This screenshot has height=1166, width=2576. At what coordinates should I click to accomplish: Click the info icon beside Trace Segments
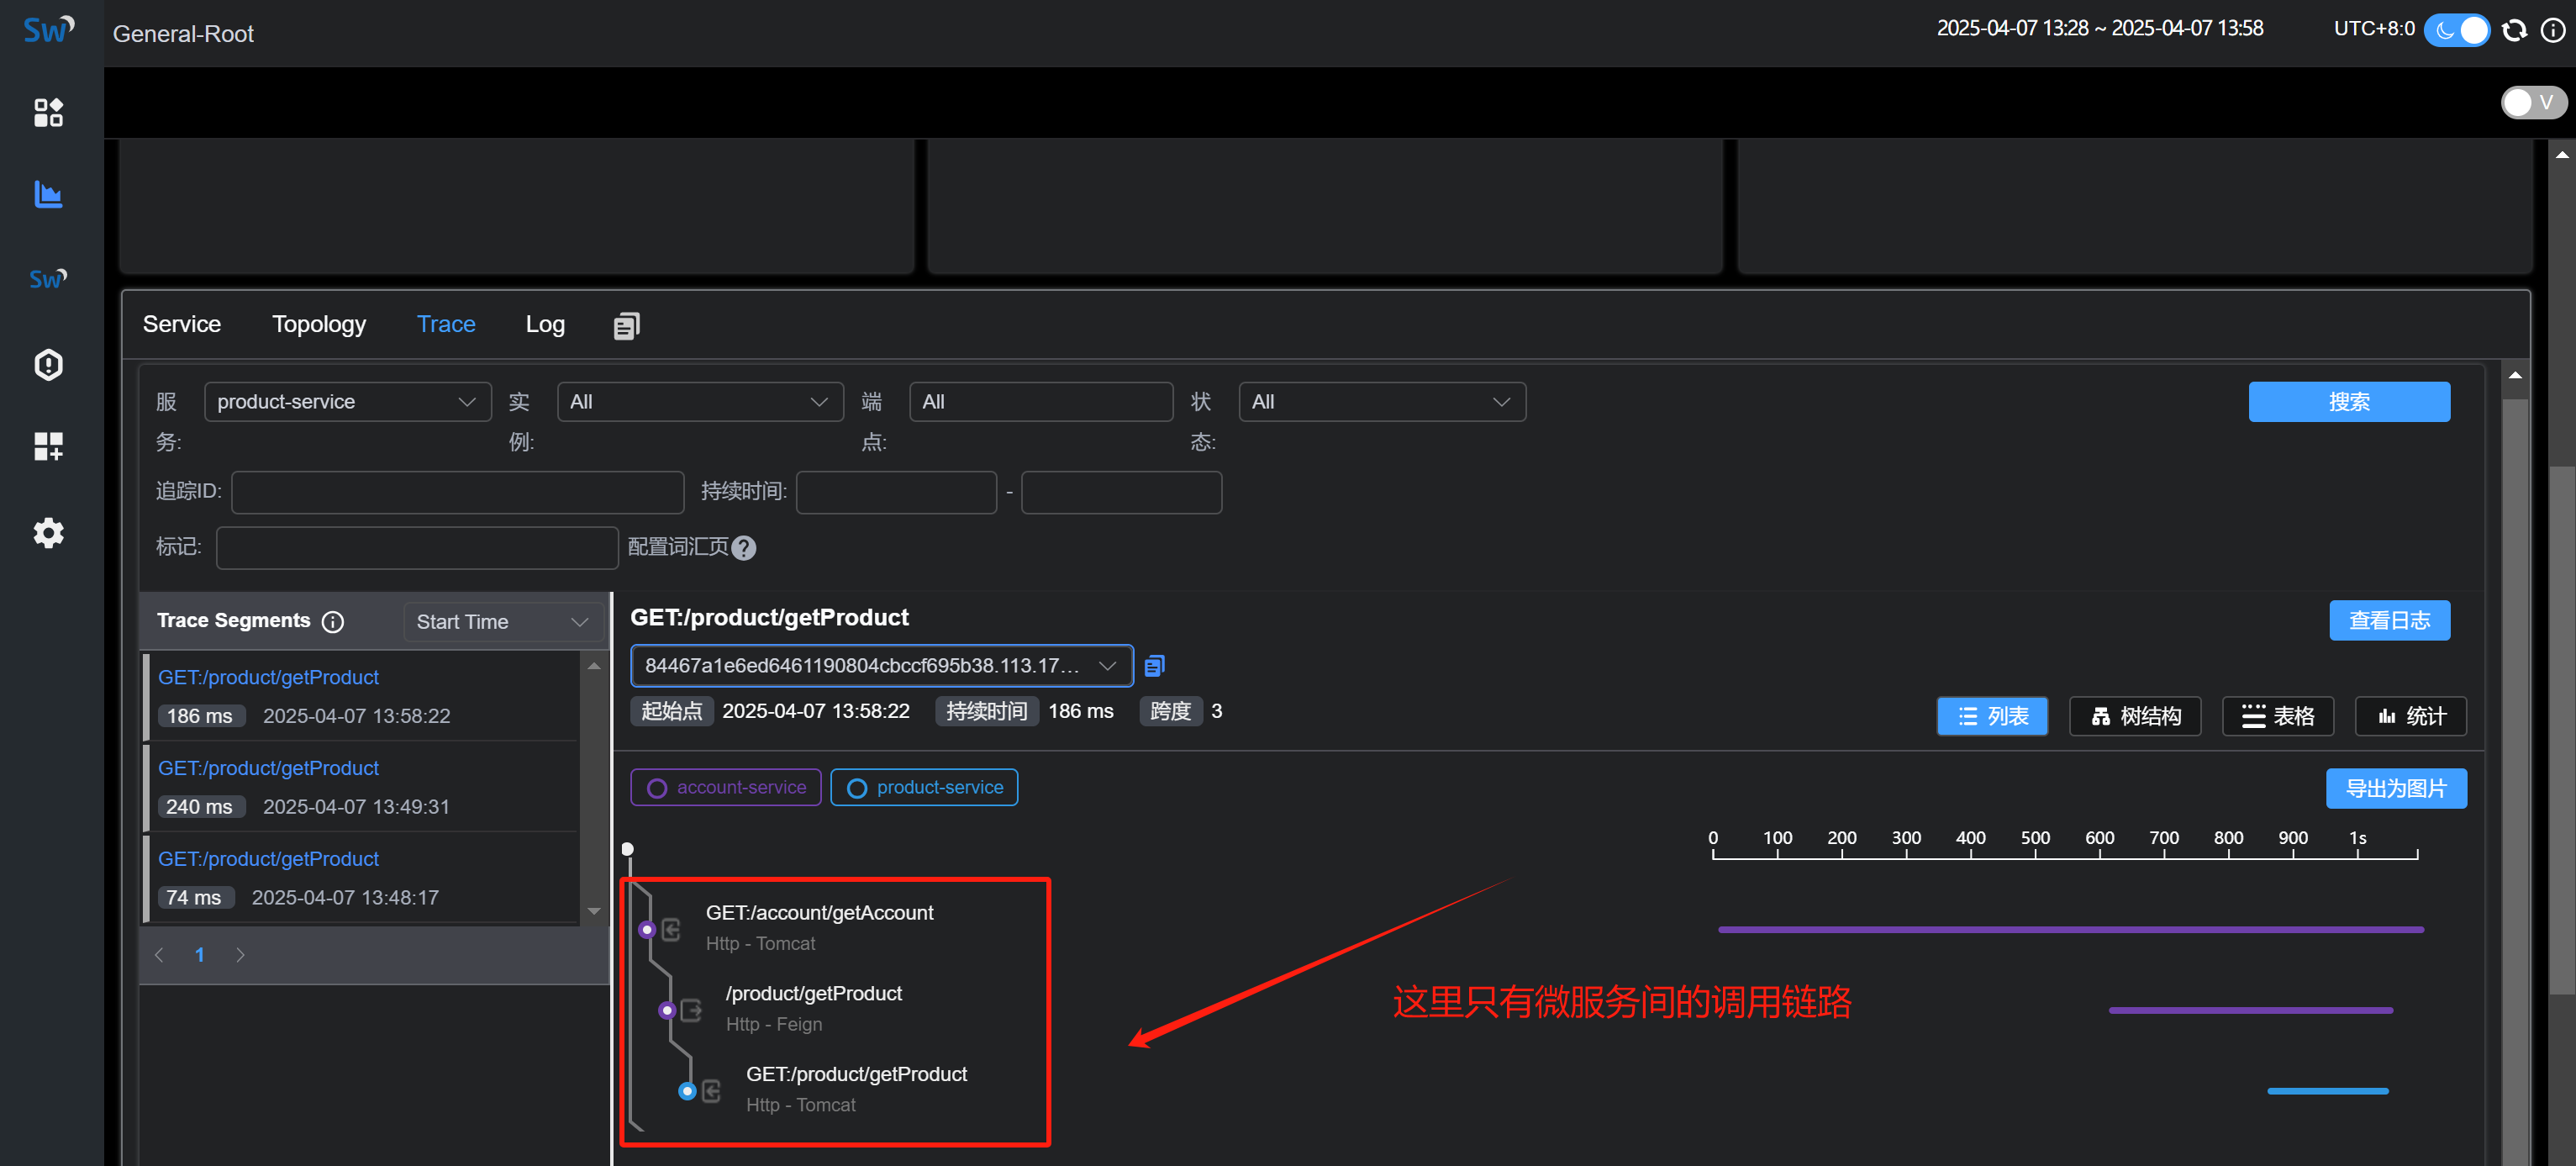point(333,622)
